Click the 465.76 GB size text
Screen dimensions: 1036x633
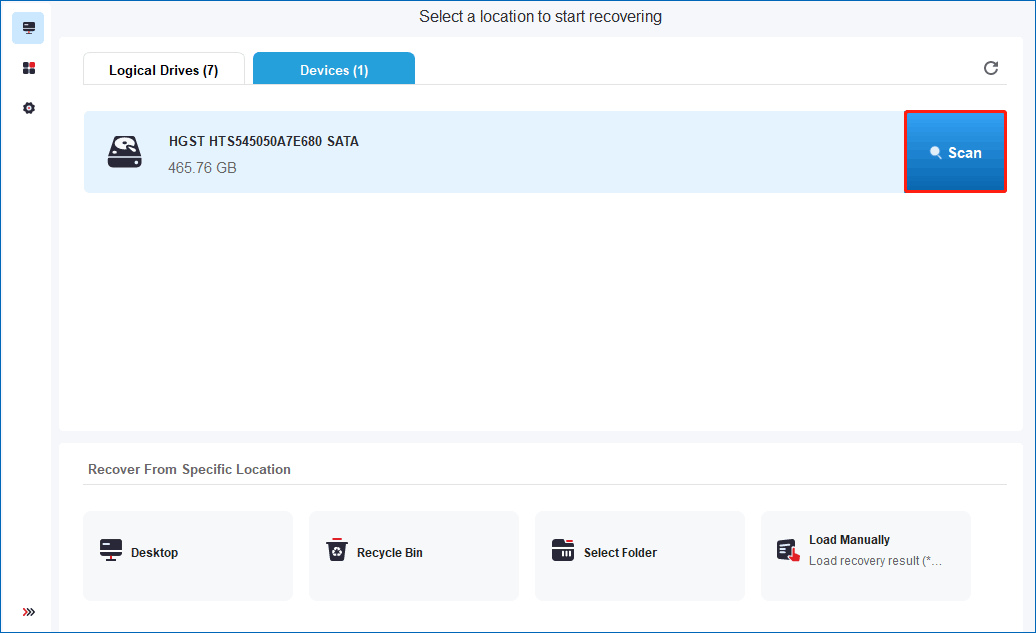click(x=202, y=168)
